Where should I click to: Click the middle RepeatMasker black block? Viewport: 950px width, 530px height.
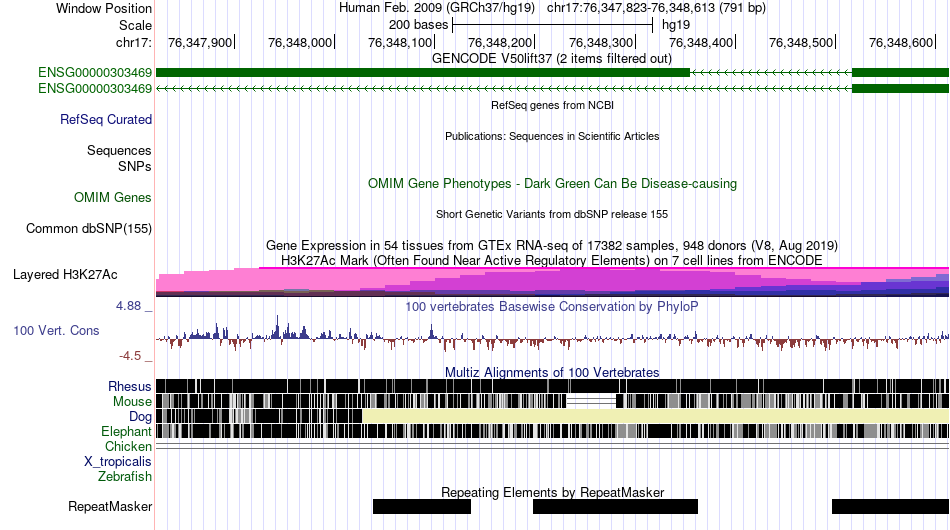click(x=616, y=506)
